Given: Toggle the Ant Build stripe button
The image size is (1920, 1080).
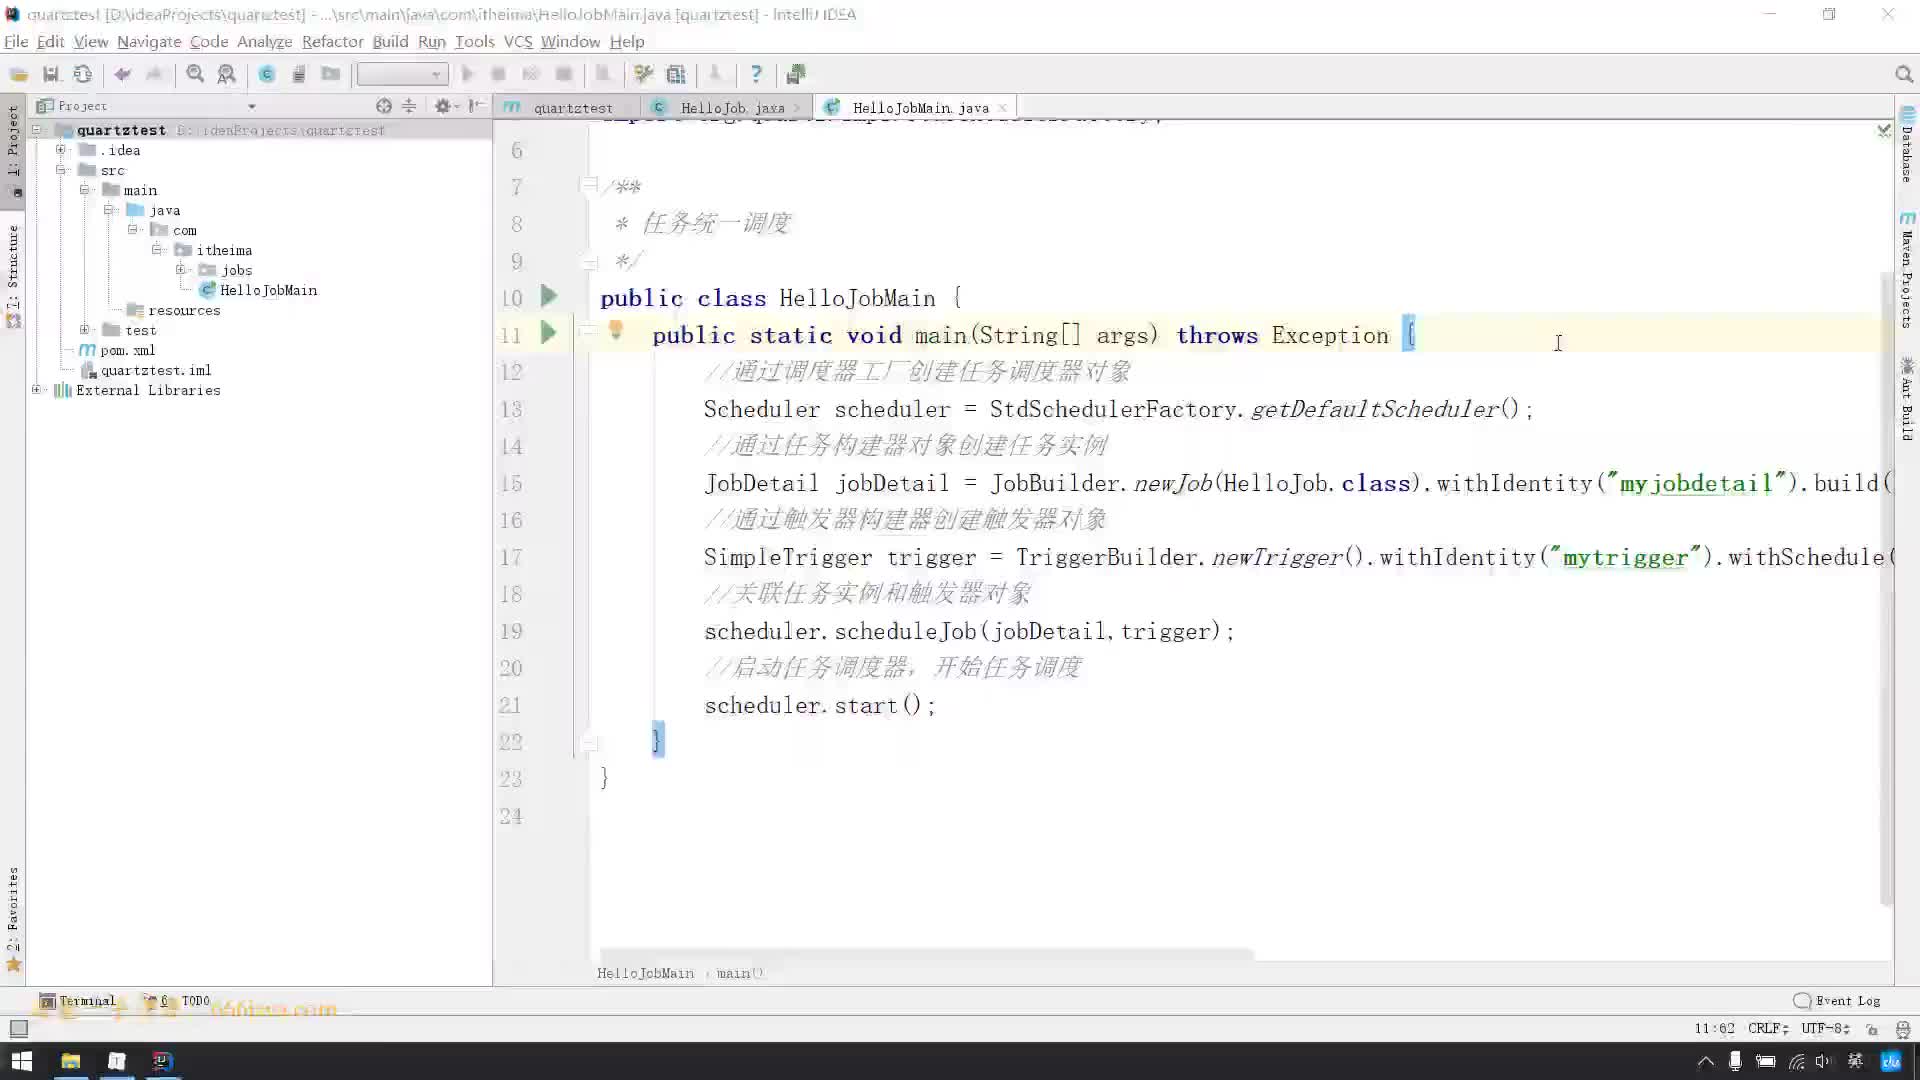Looking at the screenshot, I should (1907, 398).
